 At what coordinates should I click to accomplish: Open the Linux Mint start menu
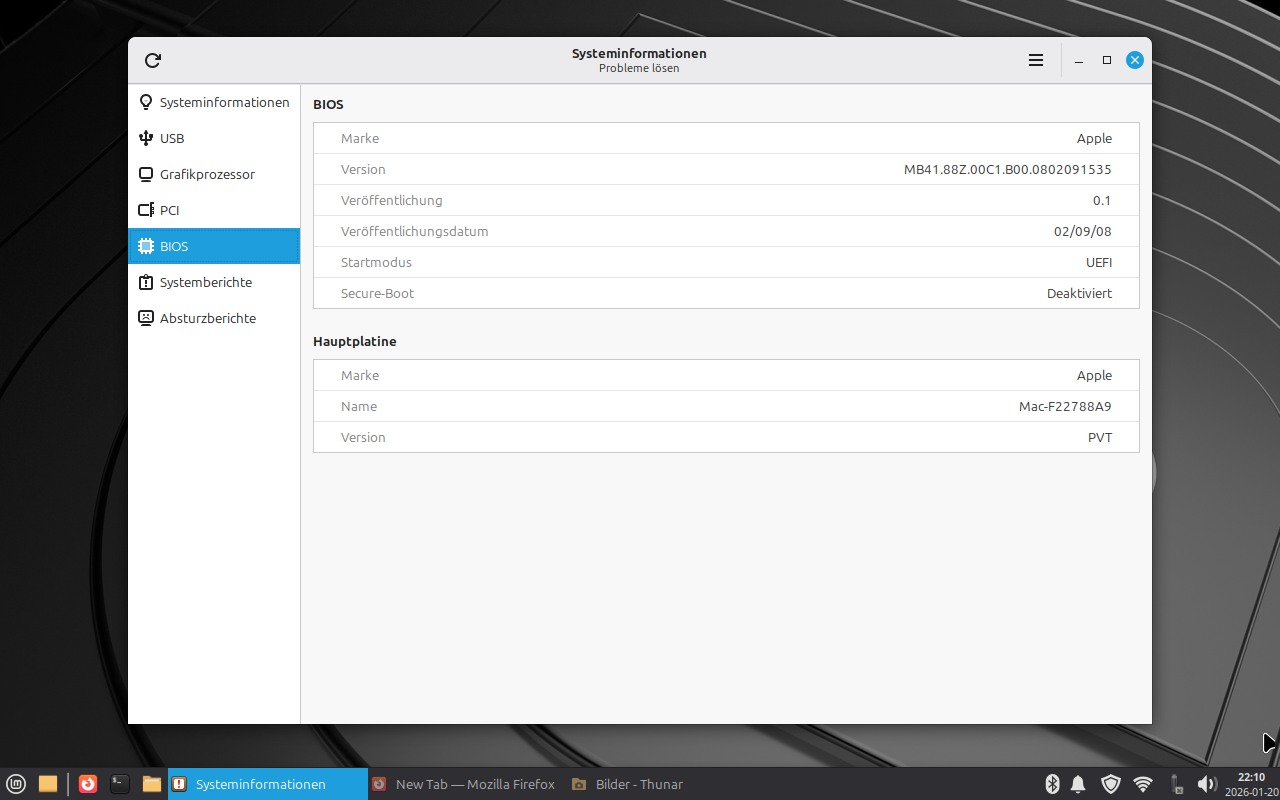pyautogui.click(x=16, y=784)
